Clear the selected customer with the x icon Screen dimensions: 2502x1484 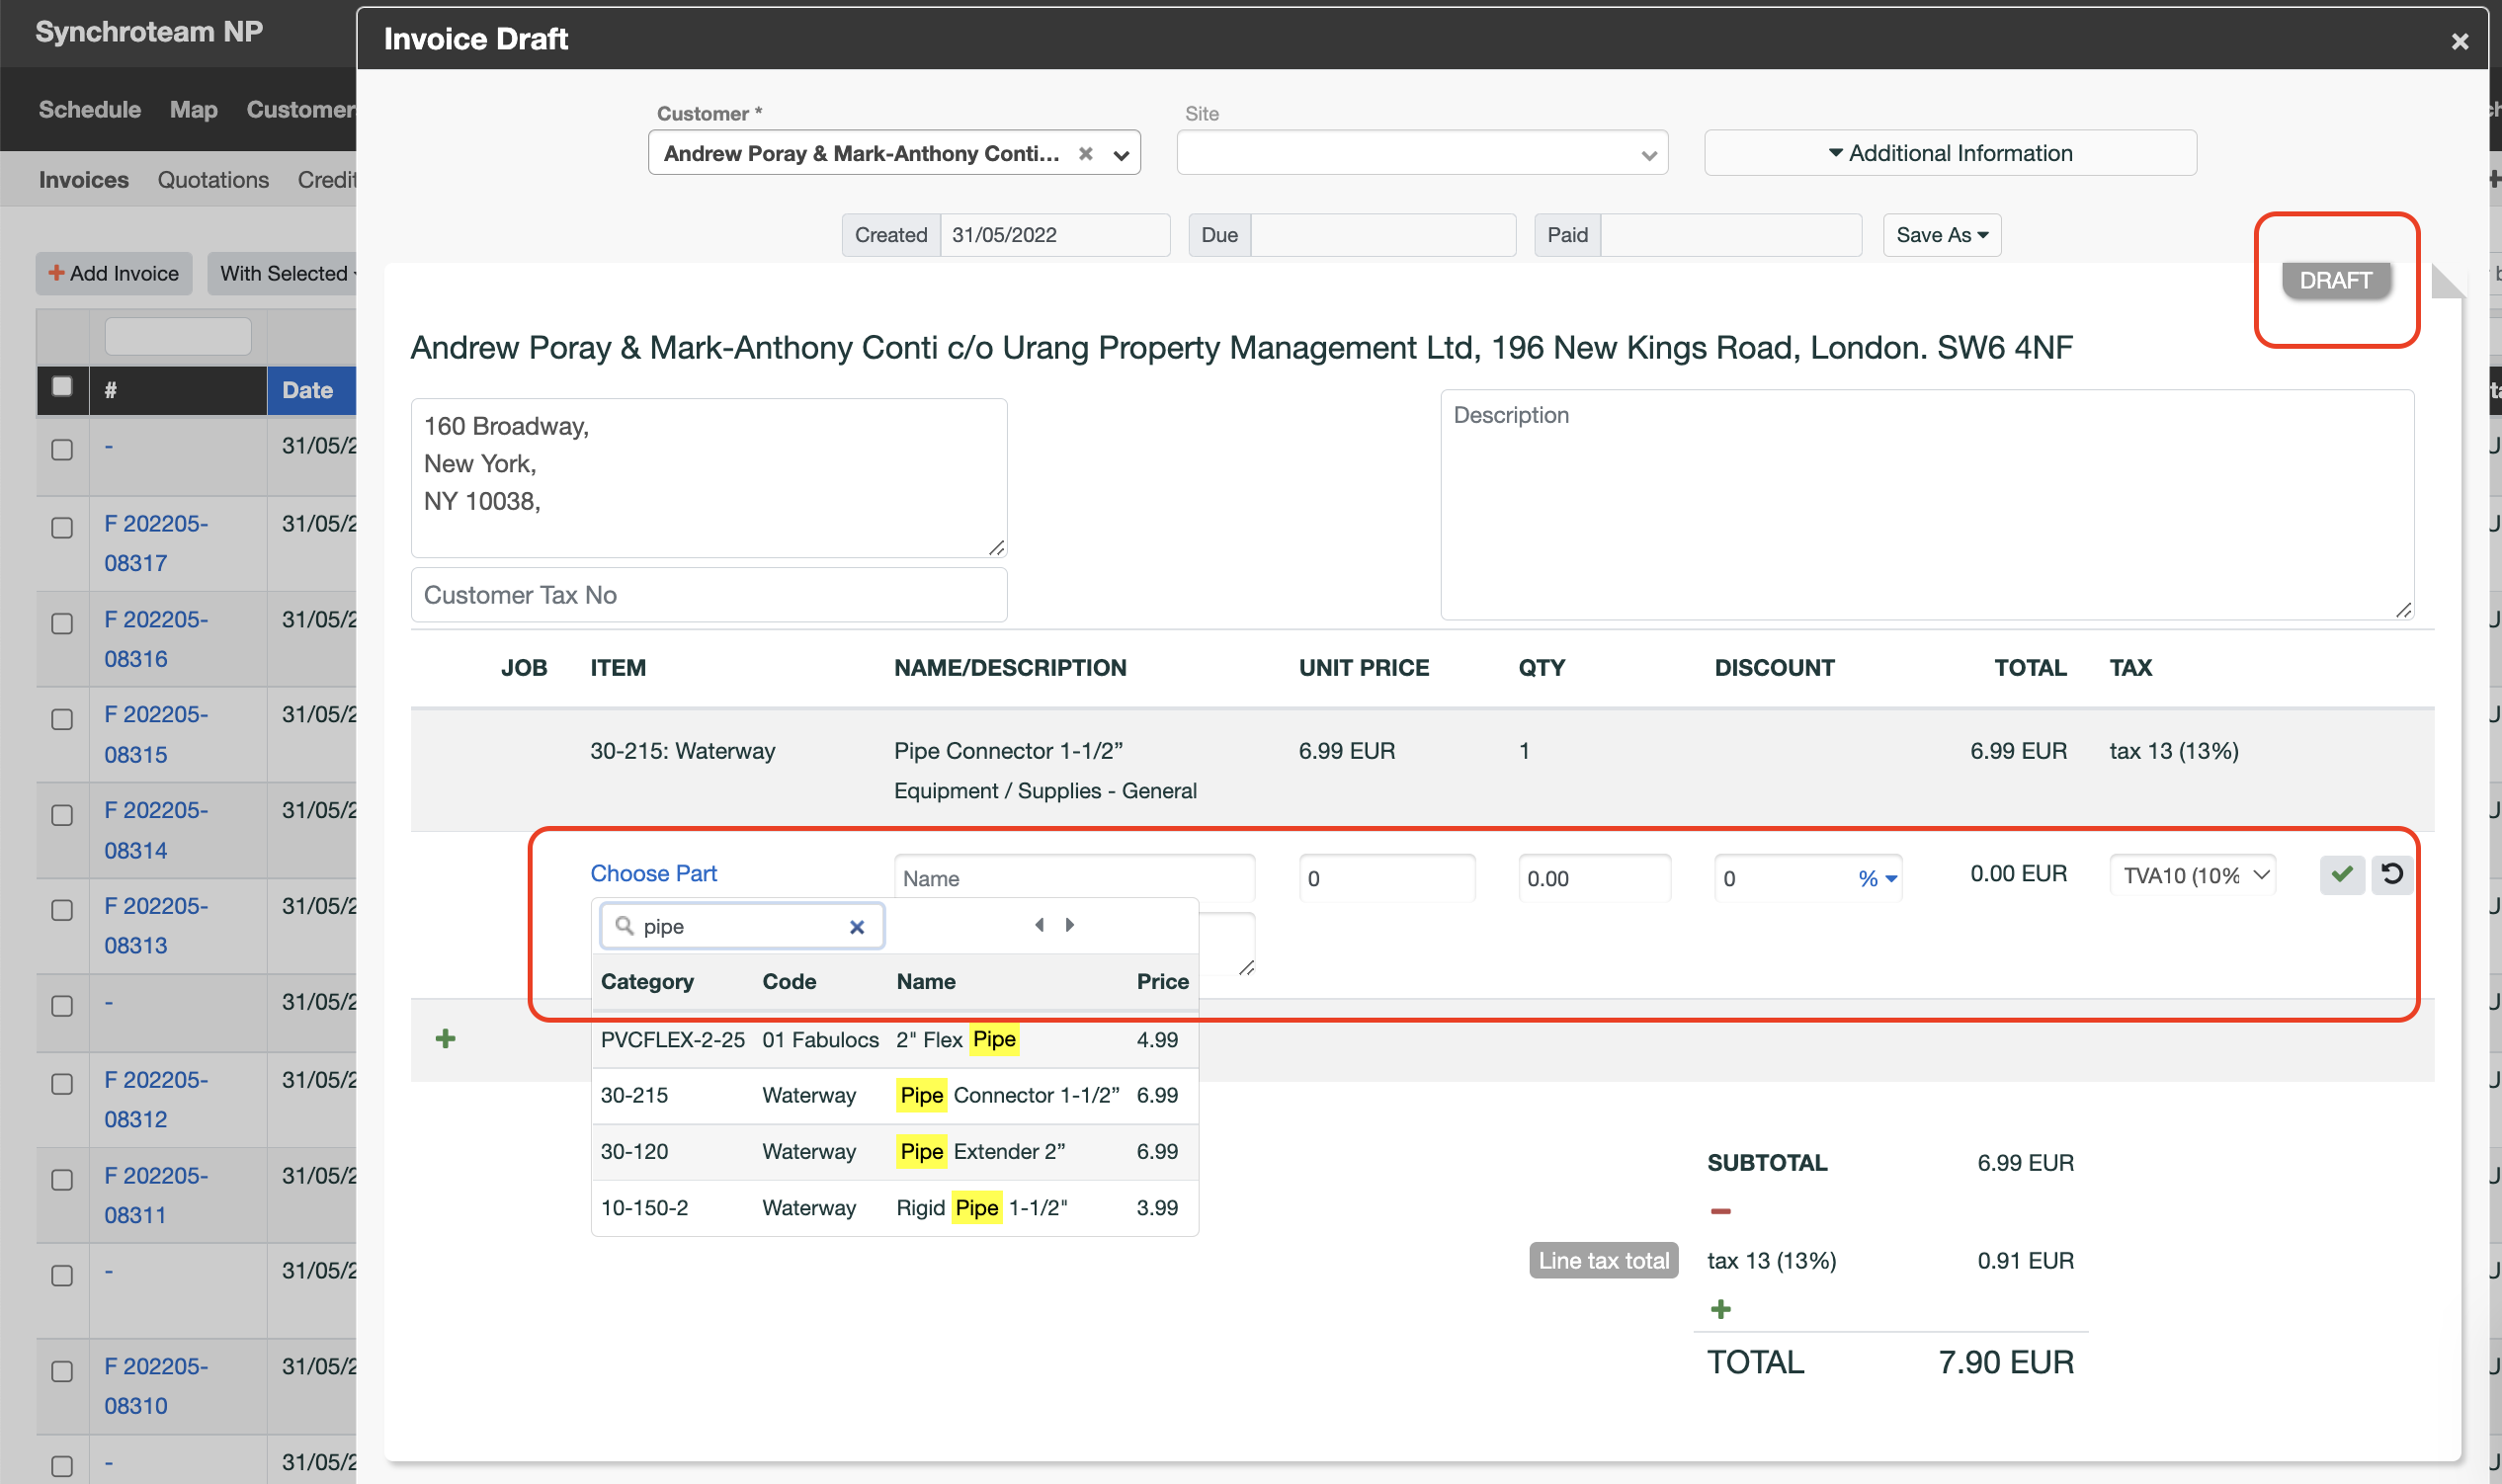pos(1085,153)
